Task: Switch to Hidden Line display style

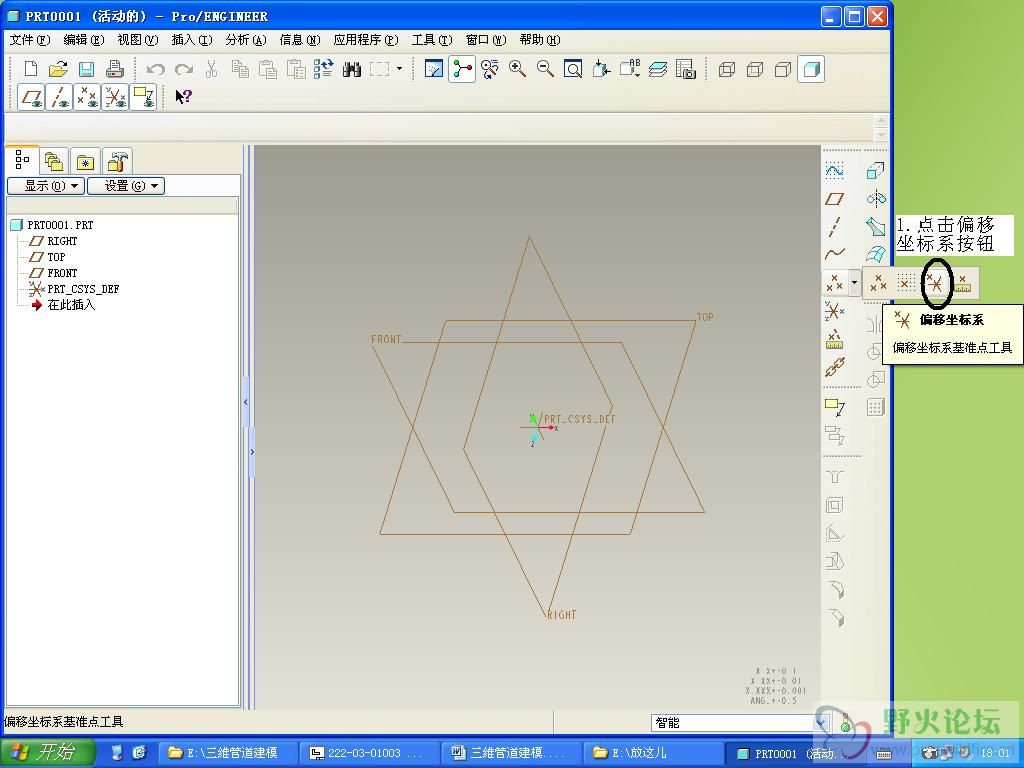Action: [755, 69]
